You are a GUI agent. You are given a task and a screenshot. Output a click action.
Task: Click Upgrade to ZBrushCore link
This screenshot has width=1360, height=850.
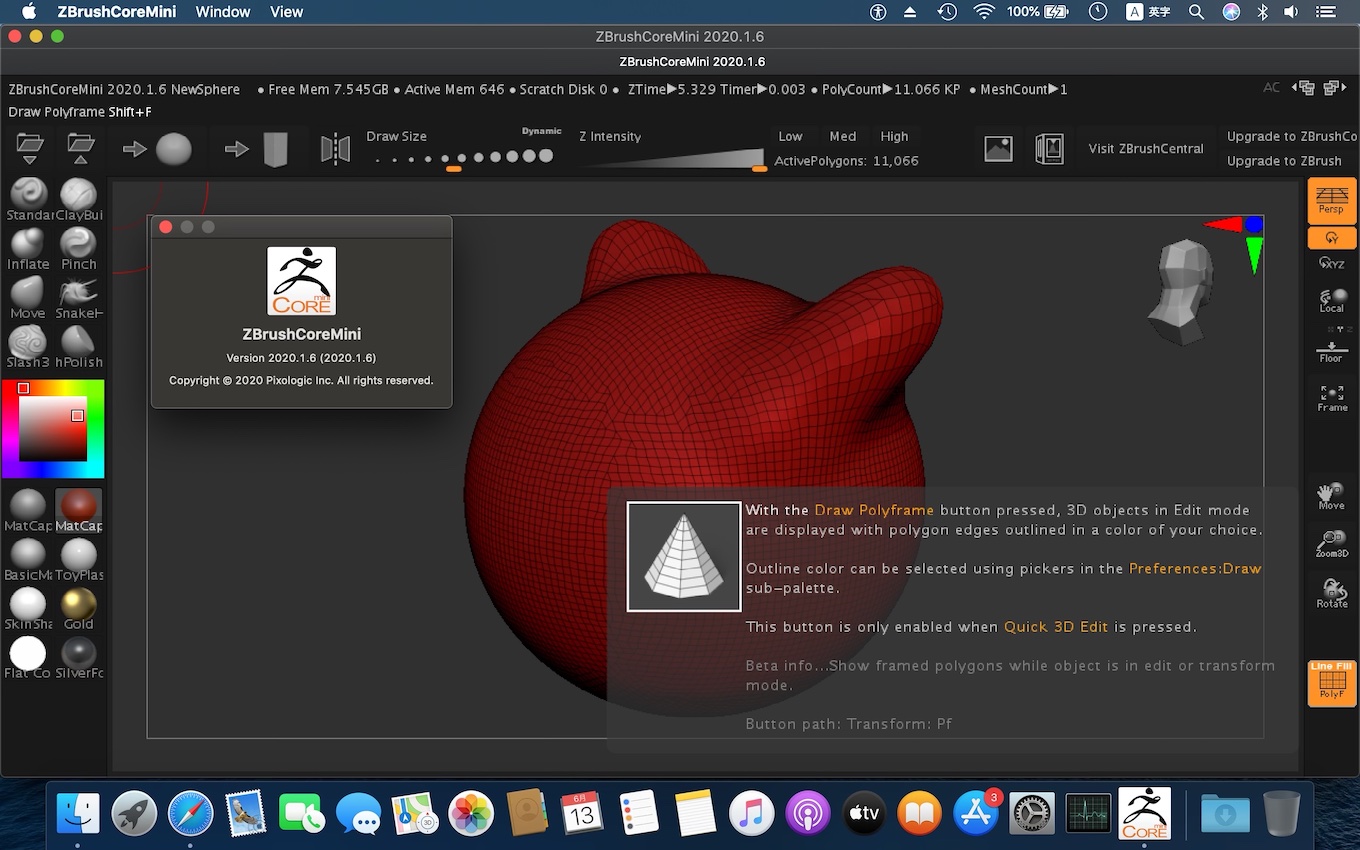point(1292,136)
